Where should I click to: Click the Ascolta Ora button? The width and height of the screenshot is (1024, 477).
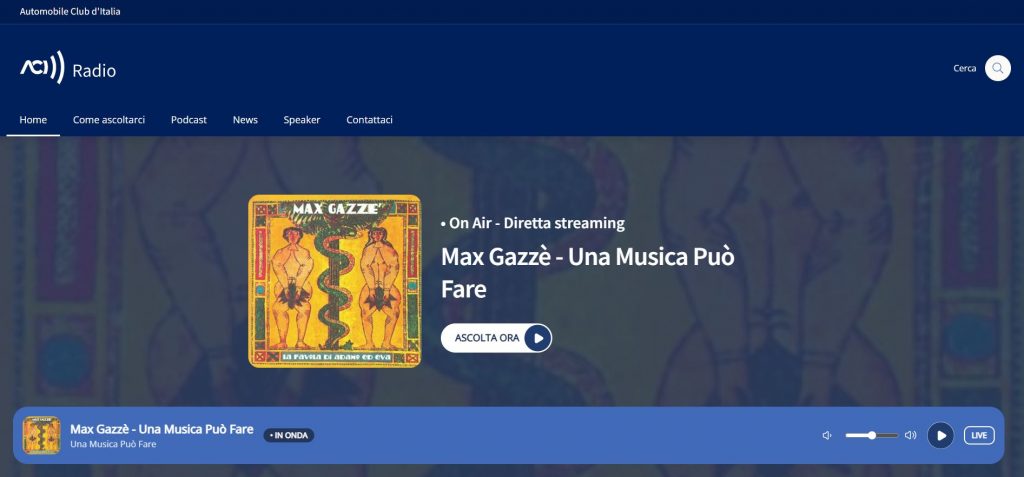[496, 338]
